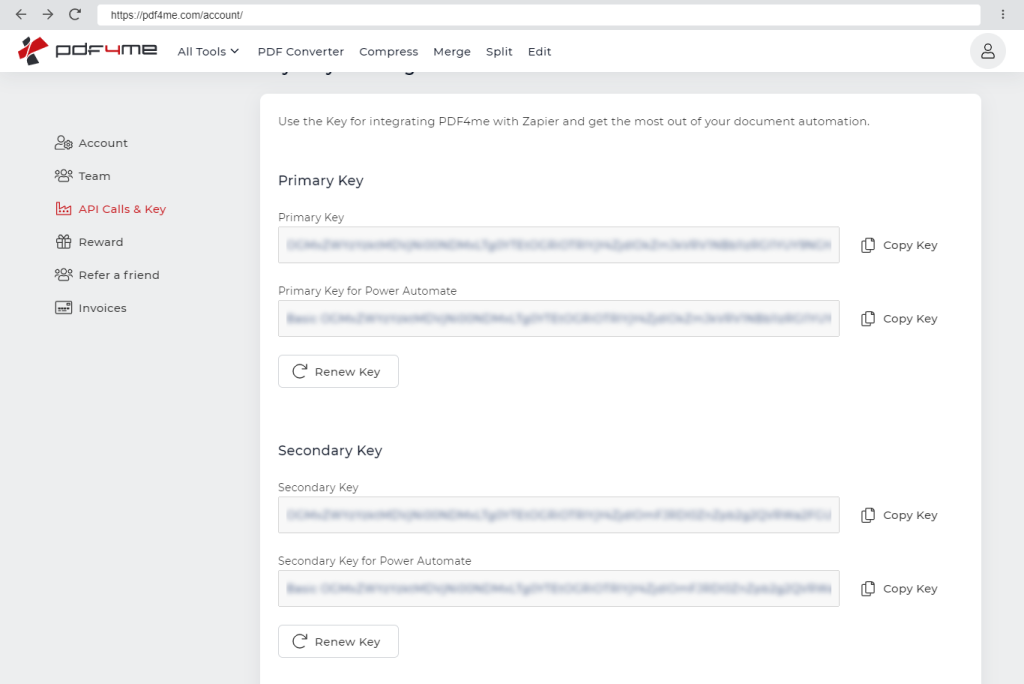Click the Secondary Key text field
This screenshot has height=684, width=1024.
[x=558, y=515]
